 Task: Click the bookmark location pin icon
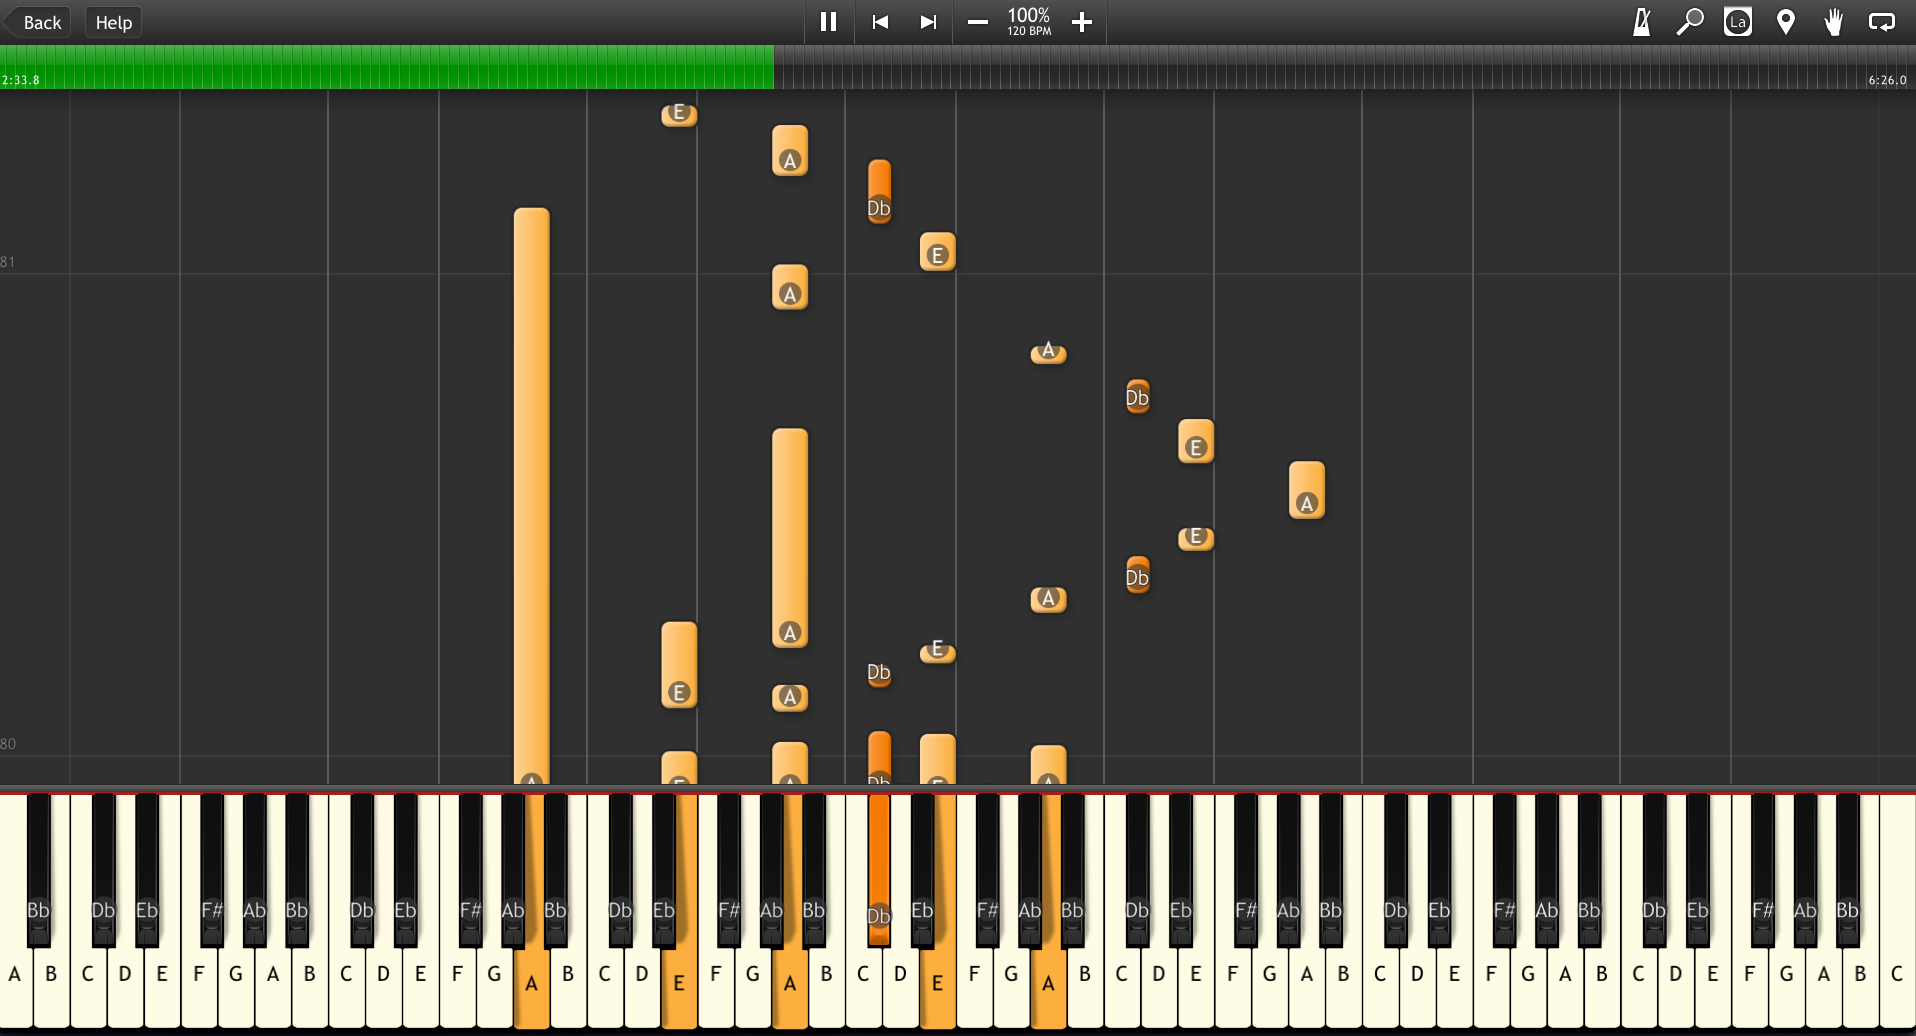1786,21
